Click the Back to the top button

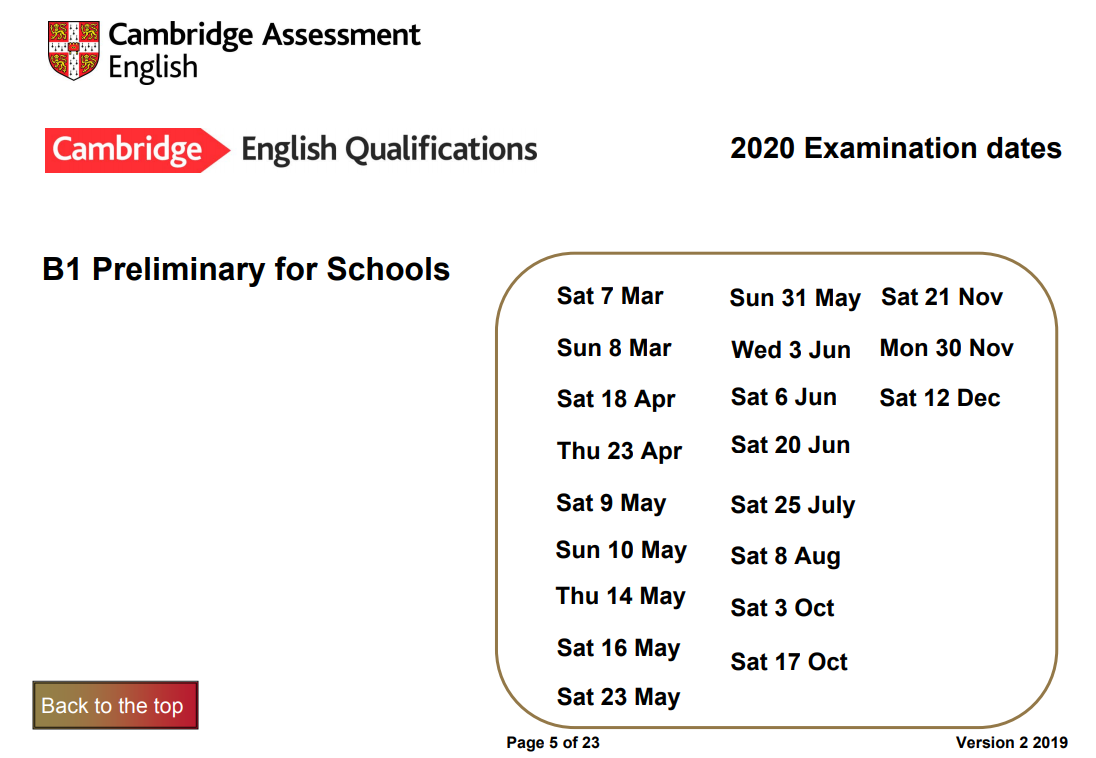(115, 705)
